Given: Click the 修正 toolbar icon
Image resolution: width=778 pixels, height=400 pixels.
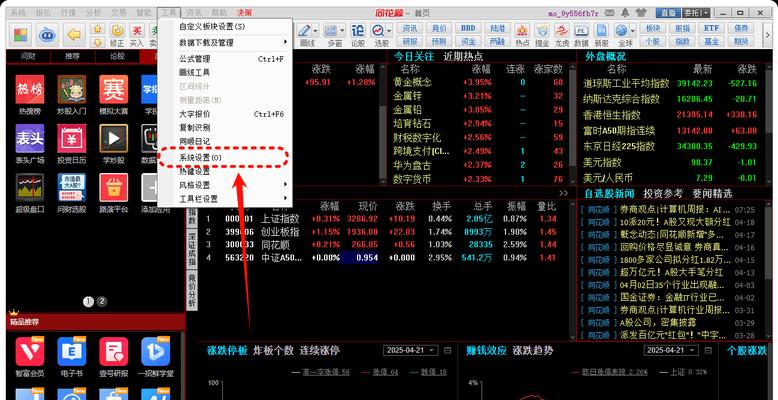Looking at the screenshot, I should 117,35.
